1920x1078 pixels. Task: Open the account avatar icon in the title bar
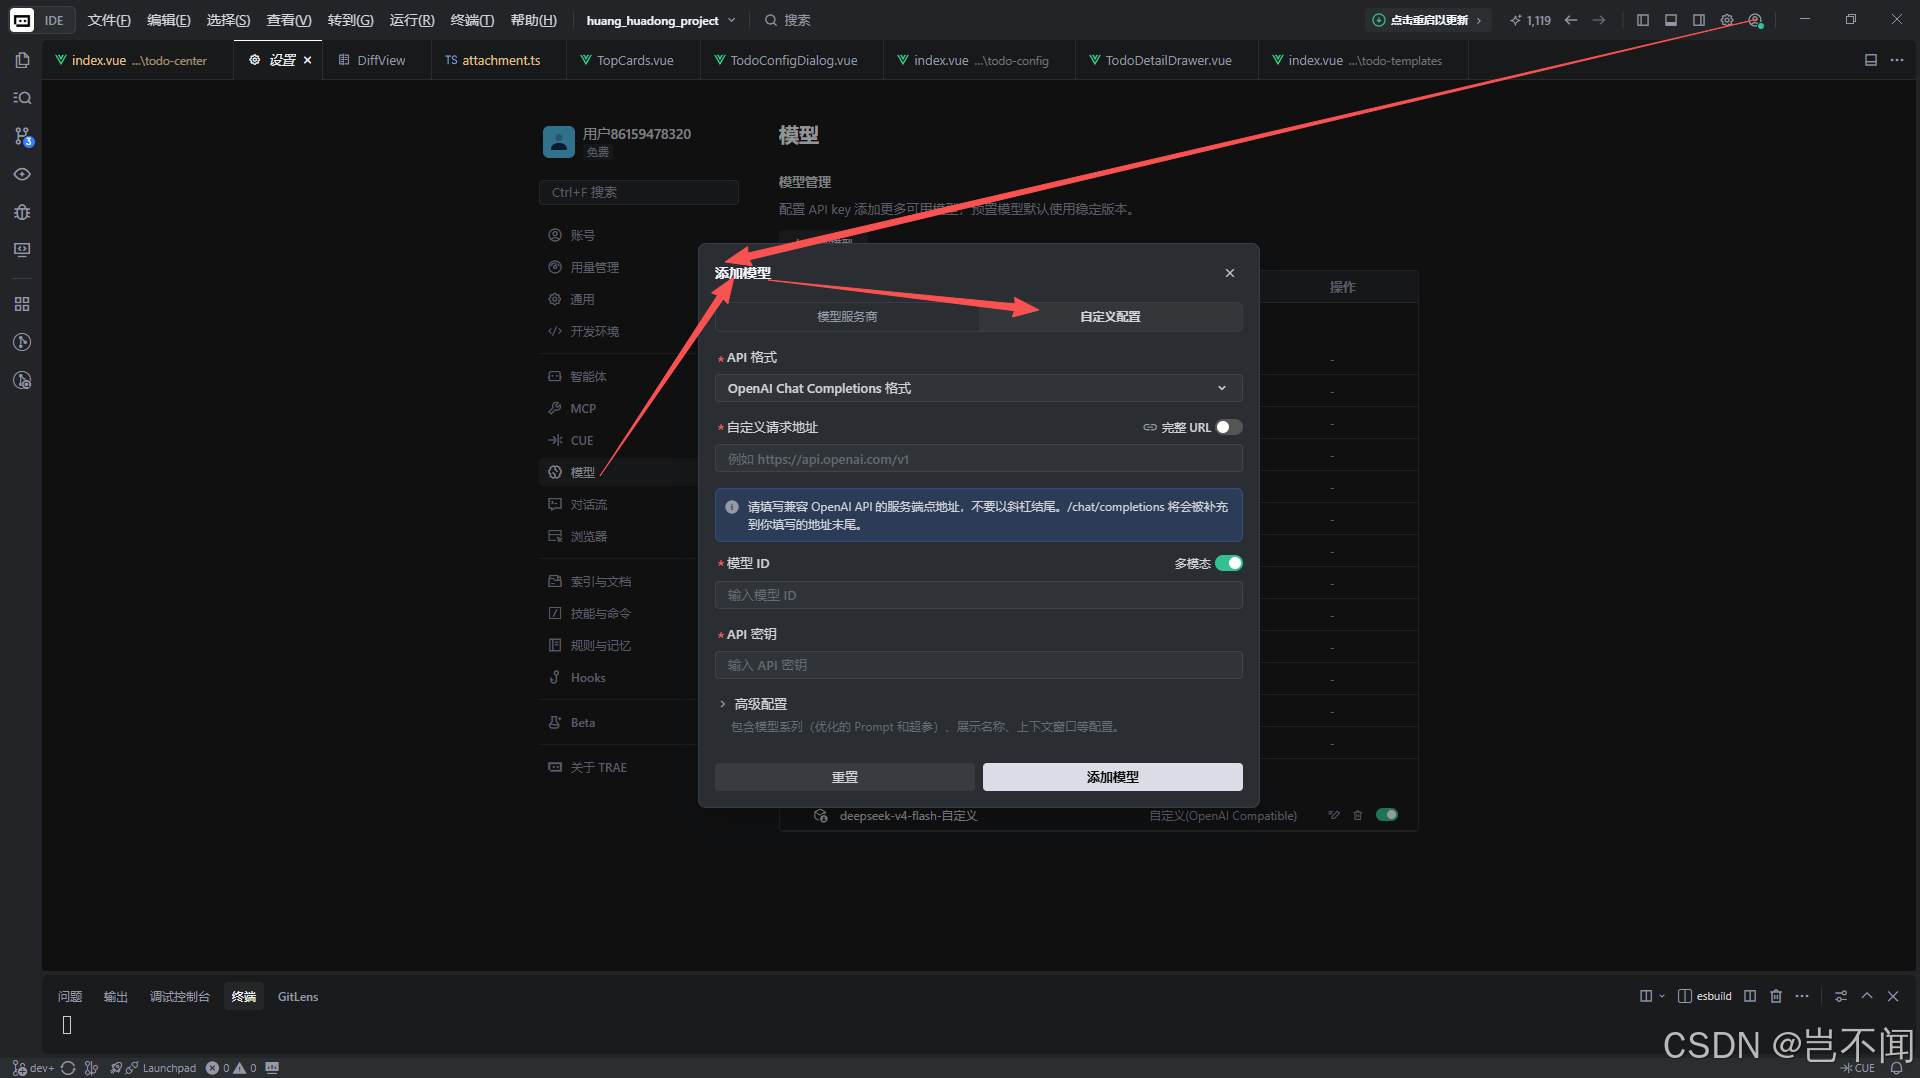[x=1755, y=20]
